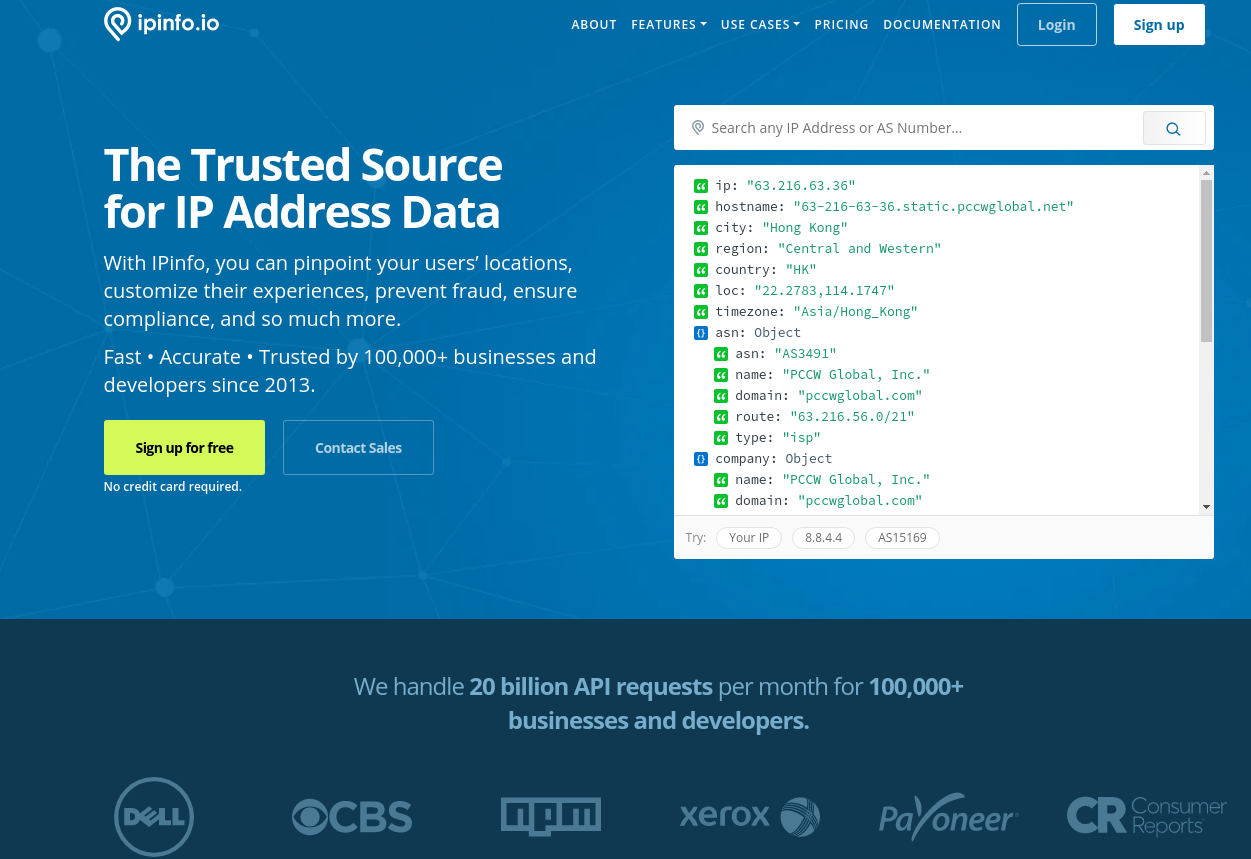This screenshot has height=859, width=1251.
Task: Click the Contact Sales button
Action: pos(358,447)
